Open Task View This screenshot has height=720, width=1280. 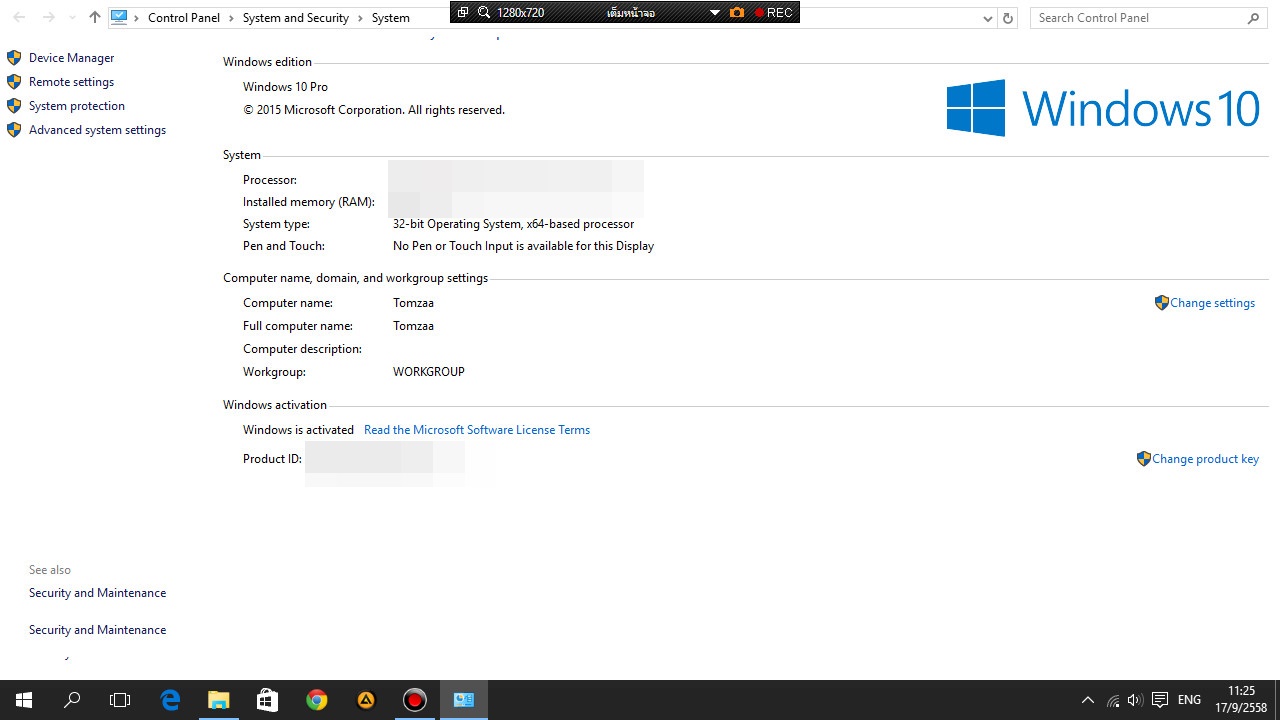[120, 700]
